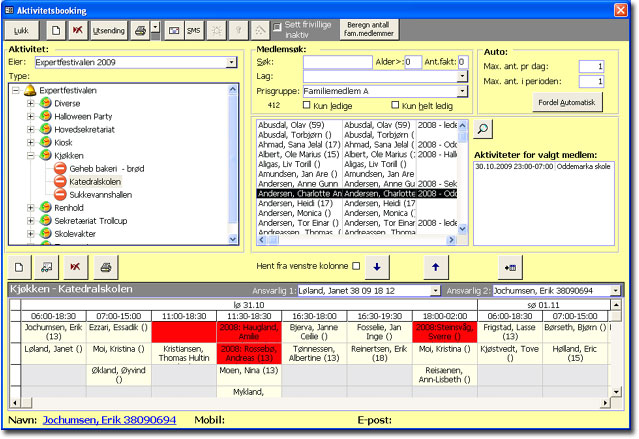
Task: Click the Fordel Automatisk button
Action: point(567,103)
